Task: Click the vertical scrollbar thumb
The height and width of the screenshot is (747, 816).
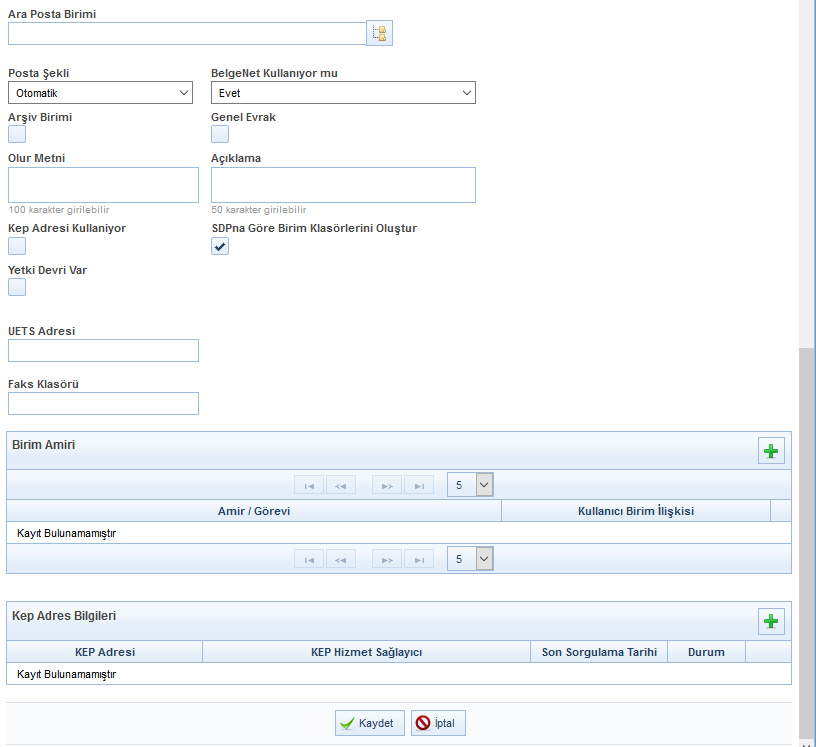Action: point(807,540)
